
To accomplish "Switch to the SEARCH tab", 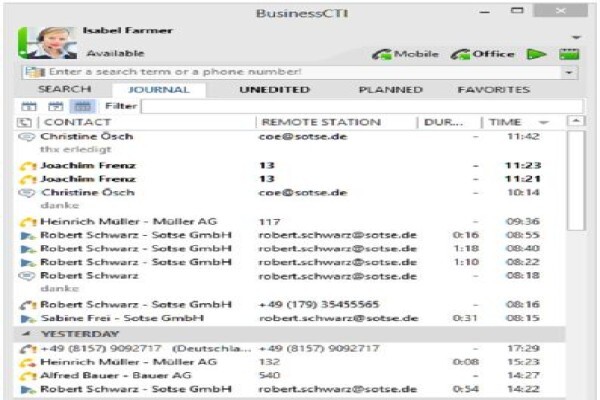I will (65, 89).
